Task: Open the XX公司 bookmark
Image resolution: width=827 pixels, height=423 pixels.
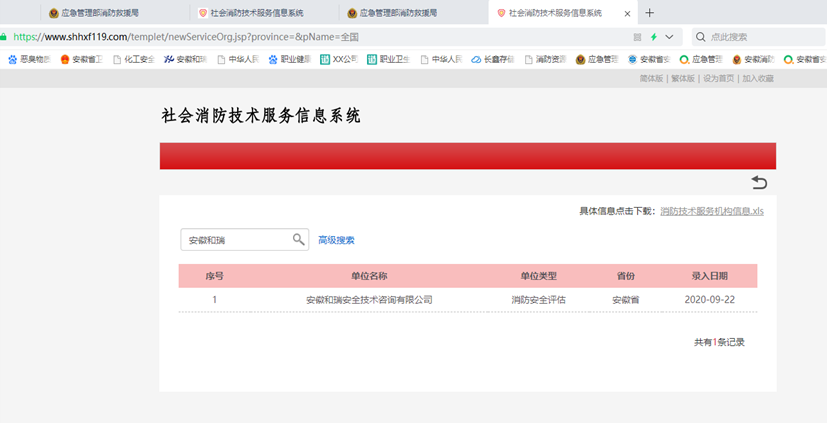Action: point(338,59)
